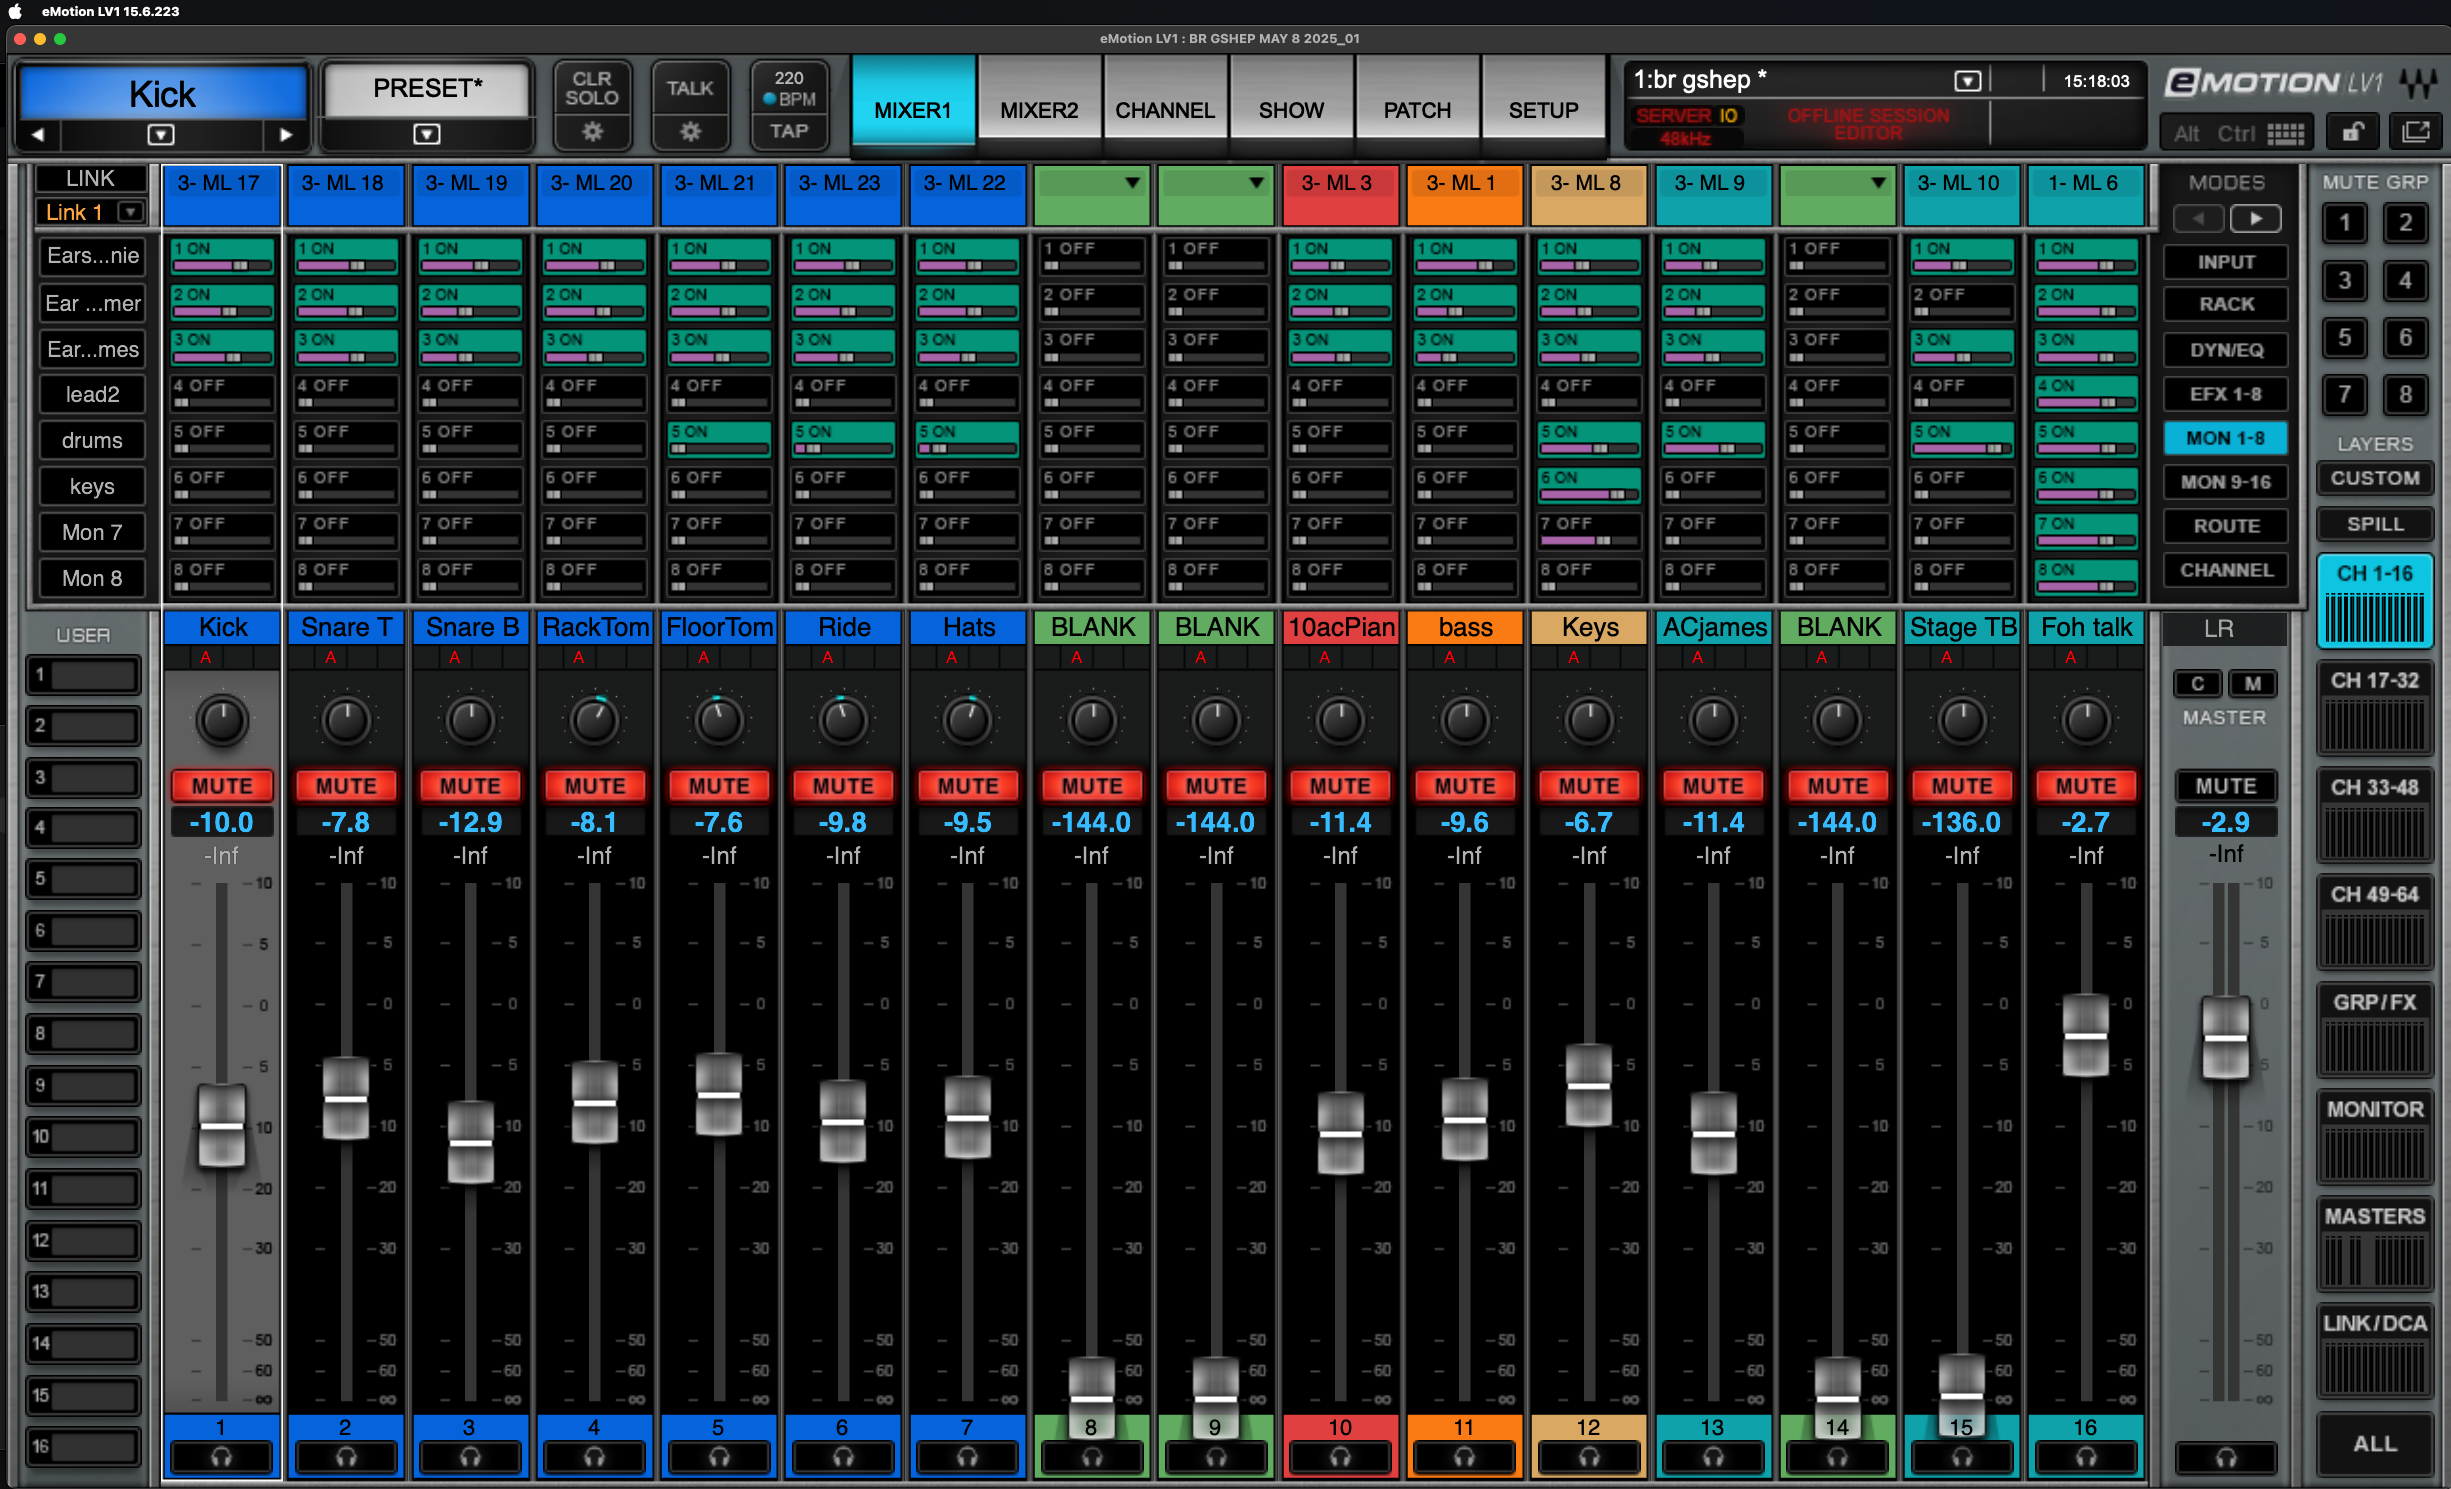Open TALK gear settings
This screenshot has width=2451, height=1489.
point(690,131)
